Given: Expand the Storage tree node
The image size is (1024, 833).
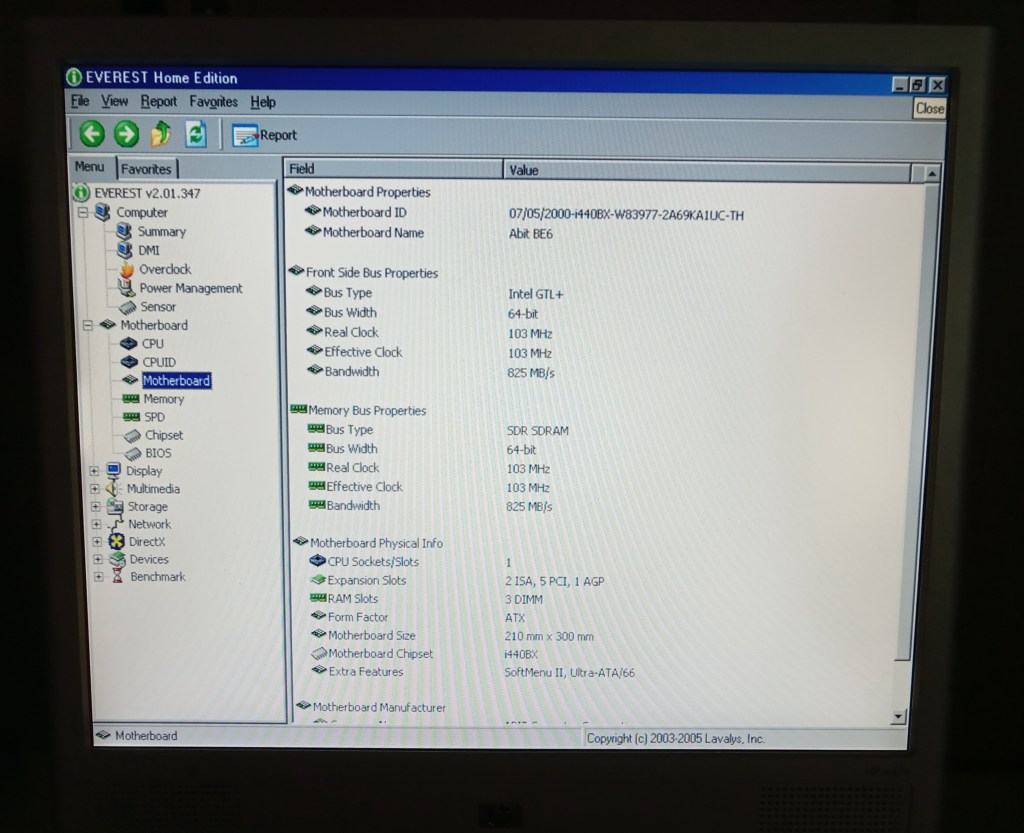Looking at the screenshot, I should [x=96, y=506].
